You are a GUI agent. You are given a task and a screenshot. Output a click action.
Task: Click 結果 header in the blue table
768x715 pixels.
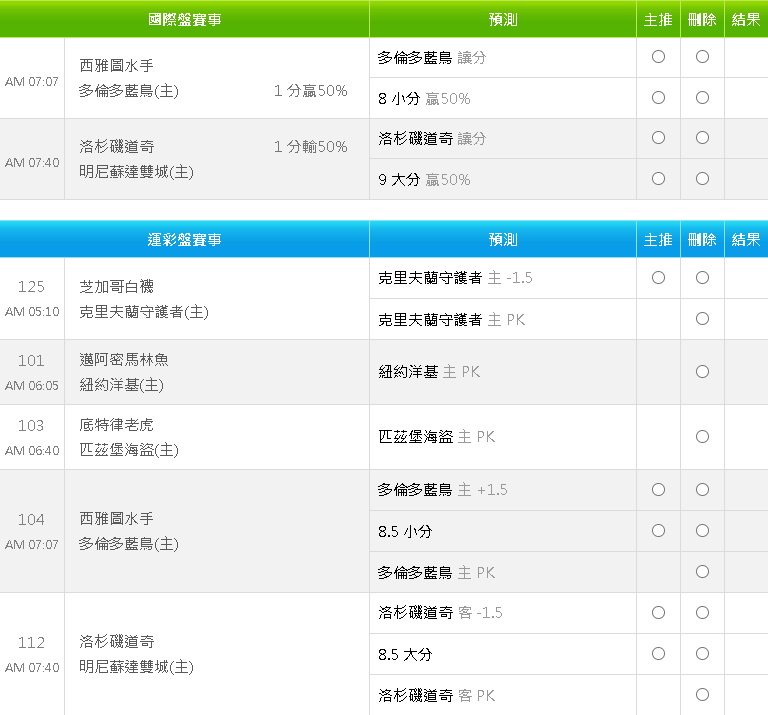pyautogui.click(x=746, y=239)
